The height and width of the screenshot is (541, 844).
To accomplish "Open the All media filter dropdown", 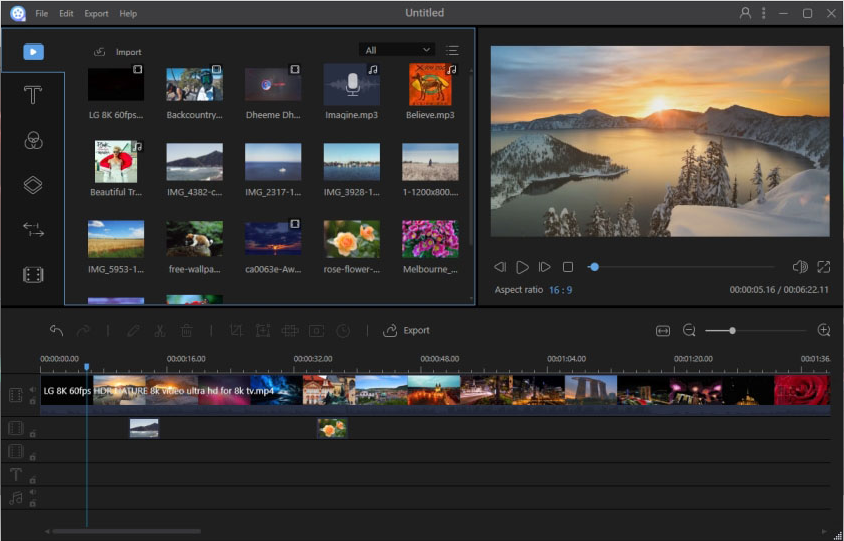I will (x=397, y=50).
